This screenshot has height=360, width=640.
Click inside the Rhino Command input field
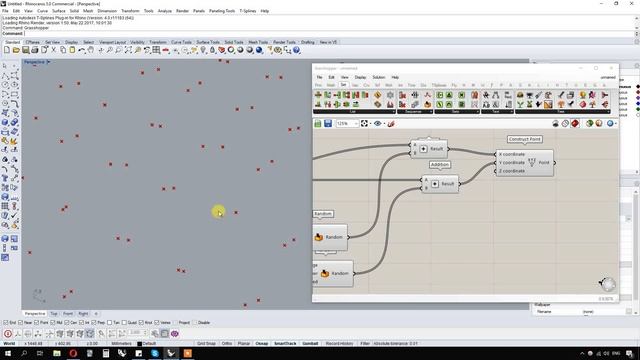329,33
